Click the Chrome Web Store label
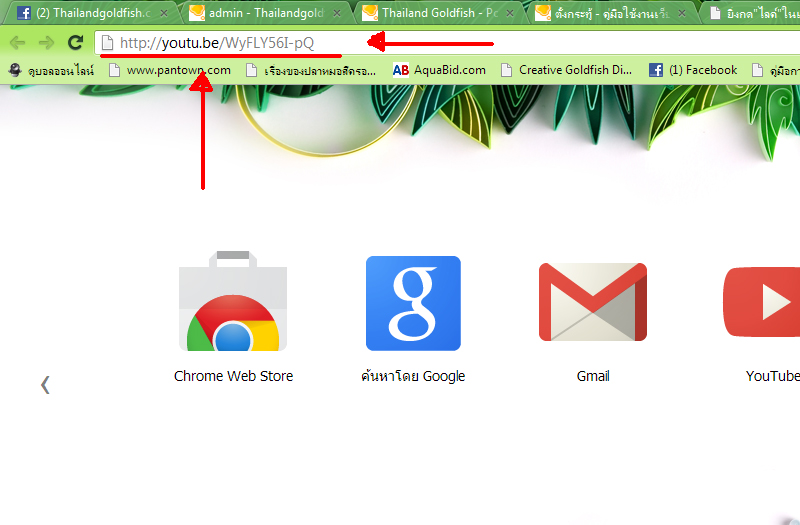Screen dimensions: 800x525 [x=233, y=376]
